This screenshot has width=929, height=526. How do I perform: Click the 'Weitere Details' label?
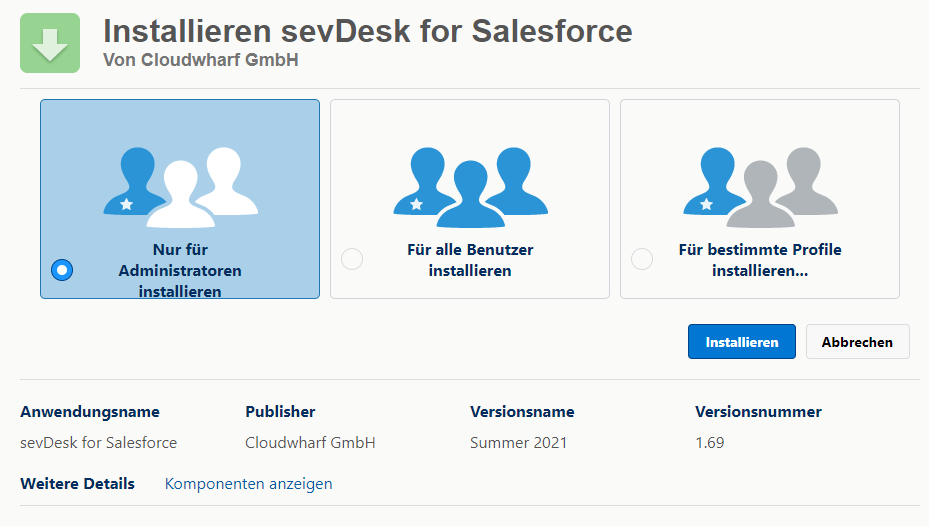coord(77,484)
